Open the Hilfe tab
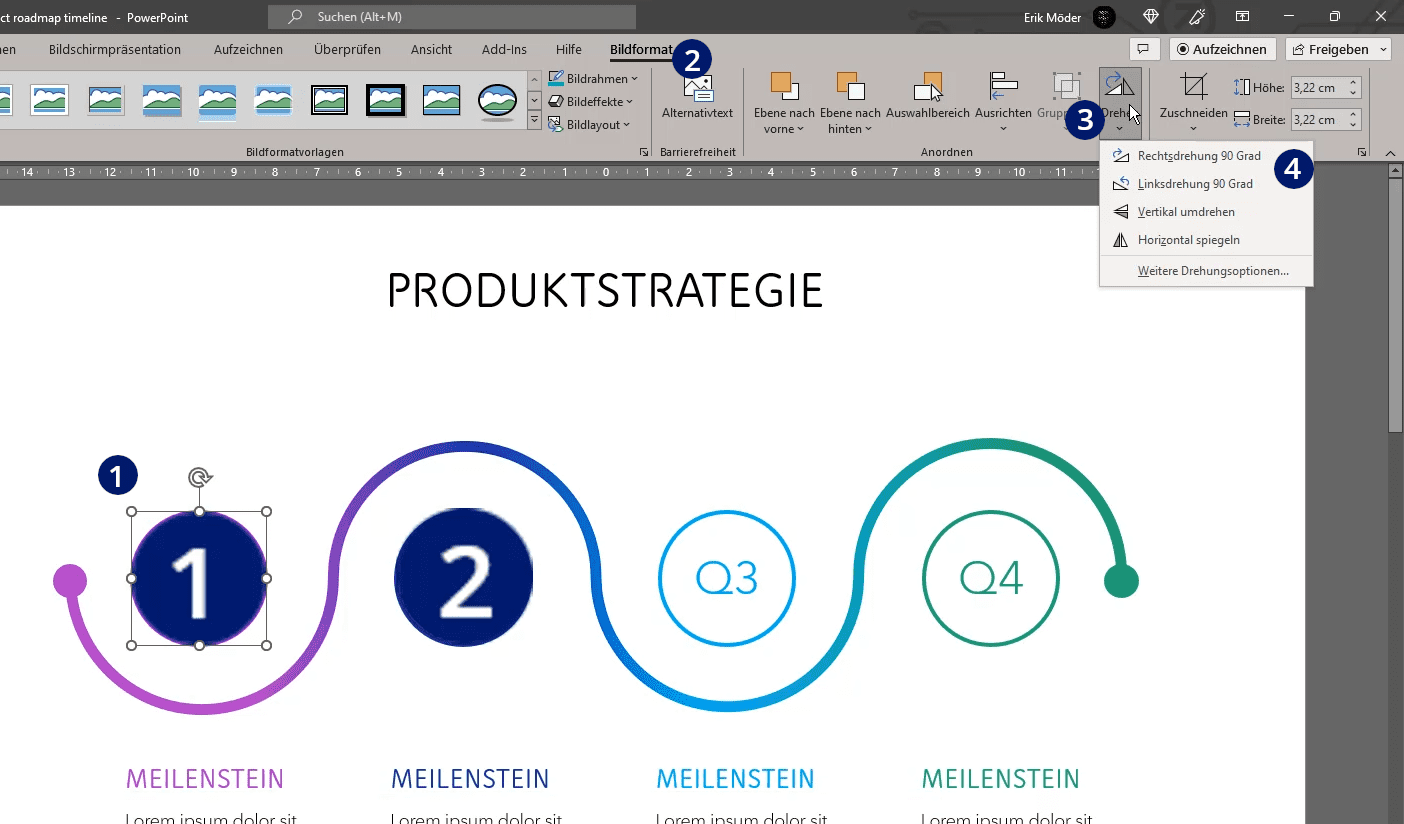1404x824 pixels. 568,49
